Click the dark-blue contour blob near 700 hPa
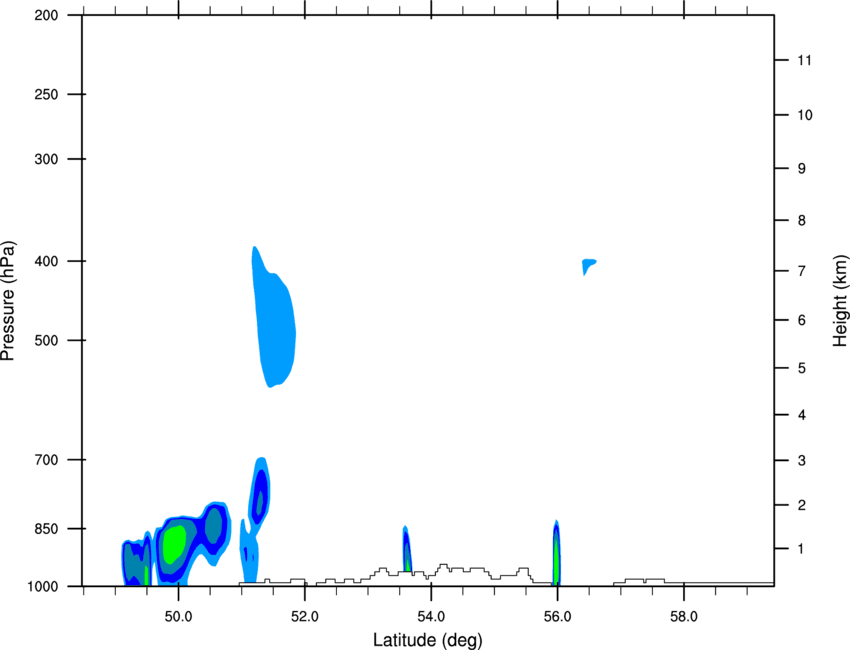This screenshot has height=650, width=850. click(x=260, y=496)
